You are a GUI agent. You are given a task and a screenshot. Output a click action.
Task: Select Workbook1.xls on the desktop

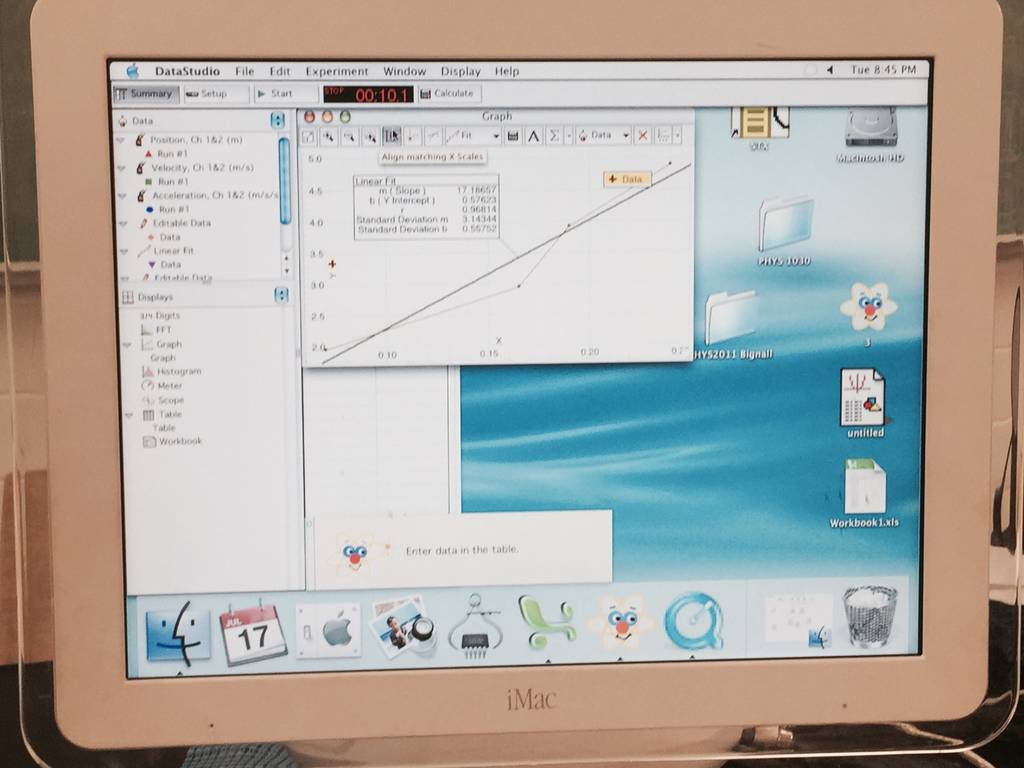point(865,493)
